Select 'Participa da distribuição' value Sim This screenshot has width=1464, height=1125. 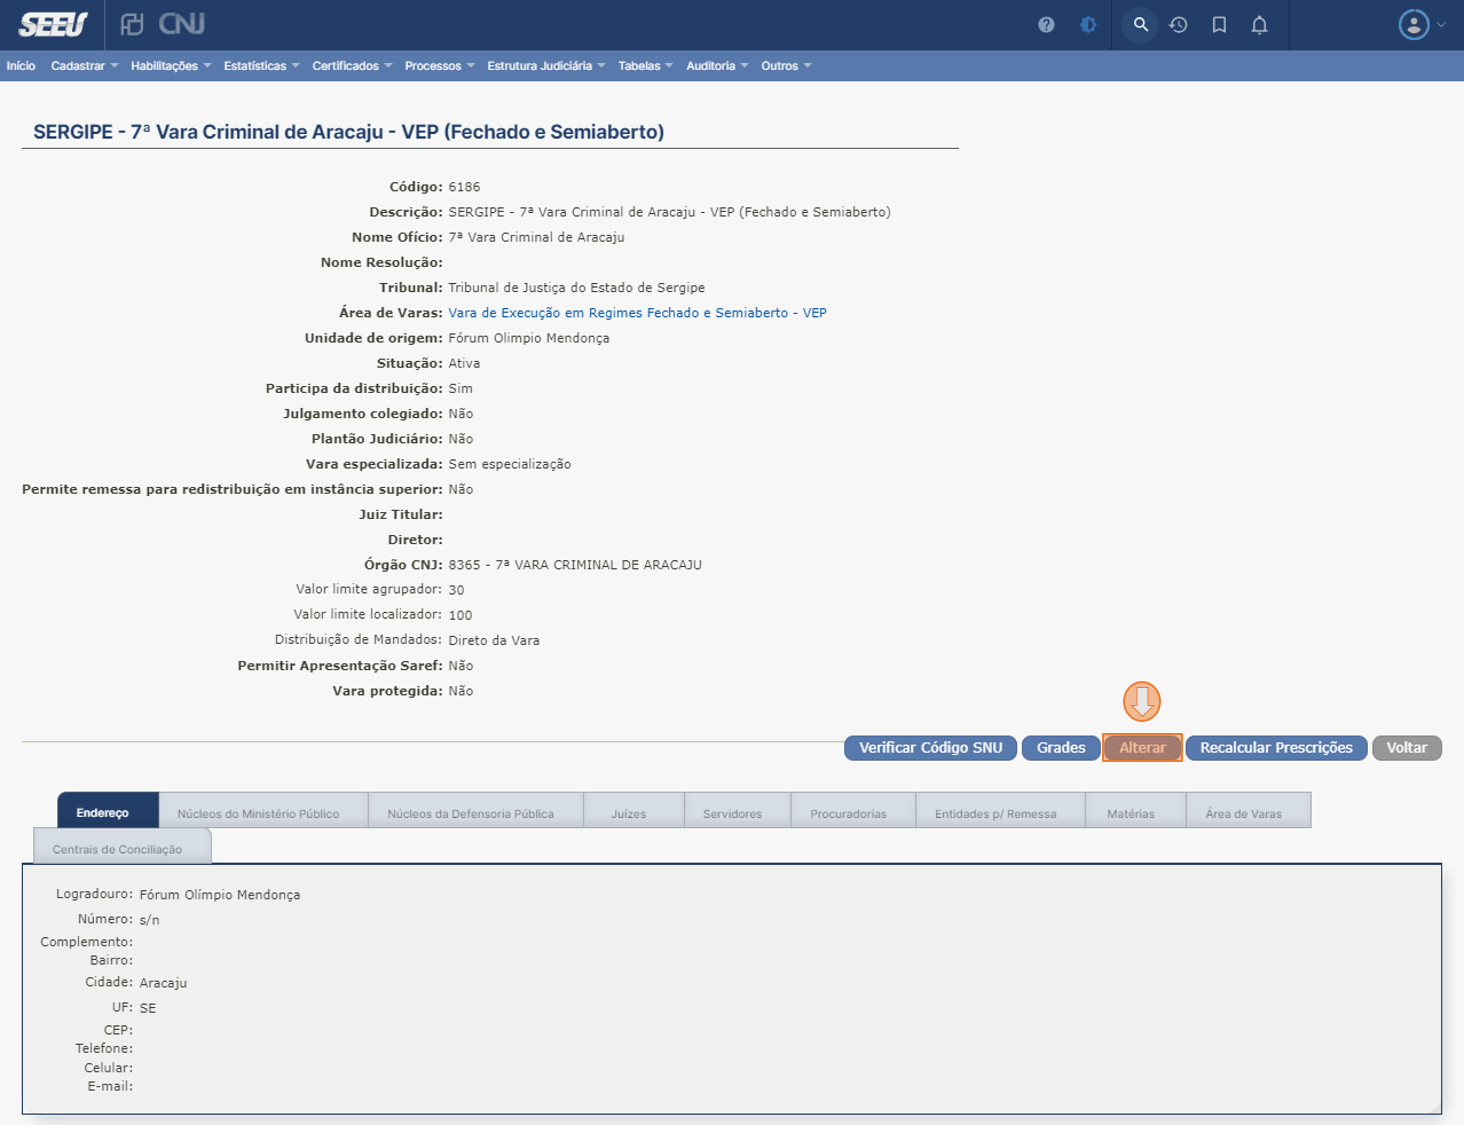point(460,389)
